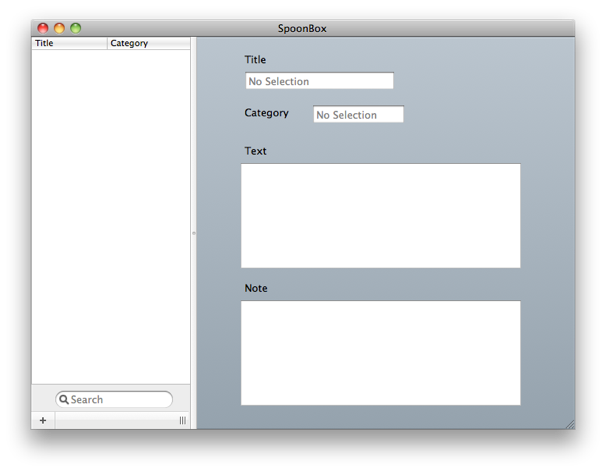Click the Title input field

[319, 81]
